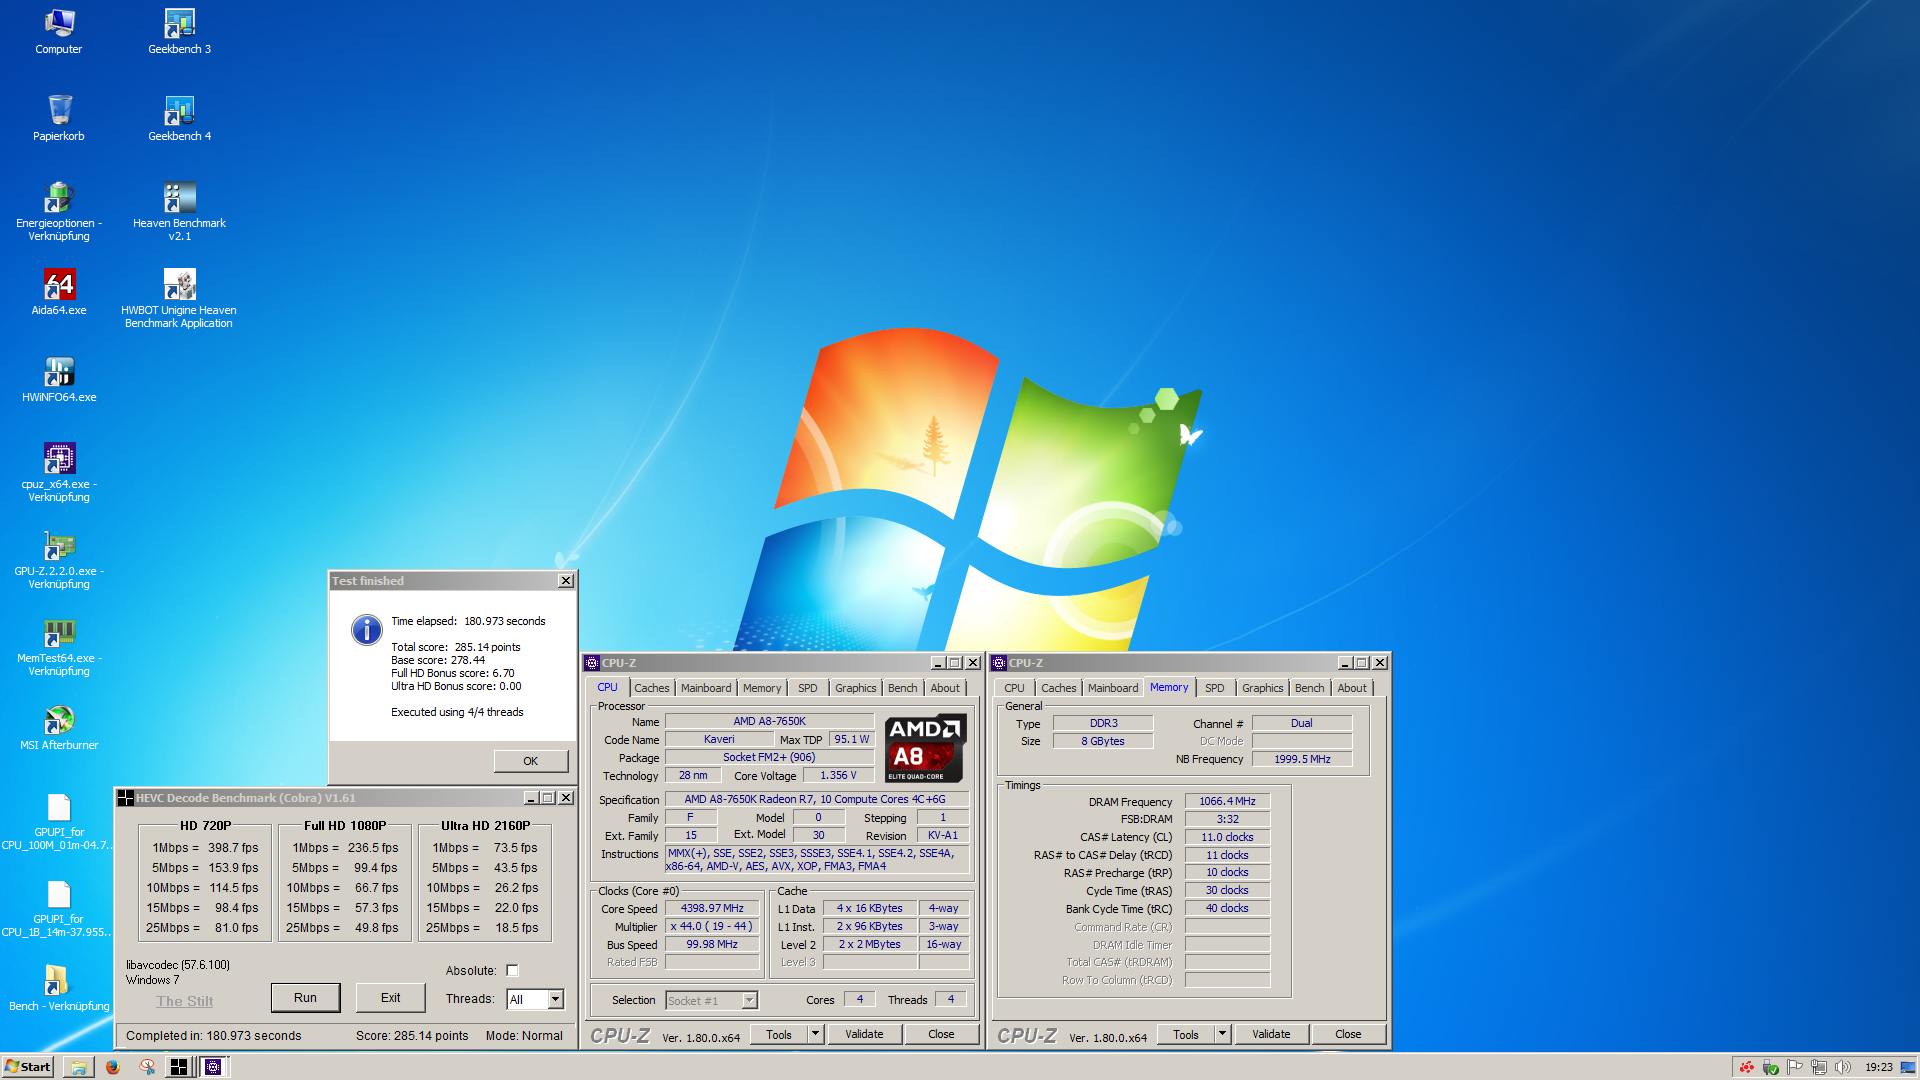Click the Core Voltage 1.356 V field

pos(838,775)
